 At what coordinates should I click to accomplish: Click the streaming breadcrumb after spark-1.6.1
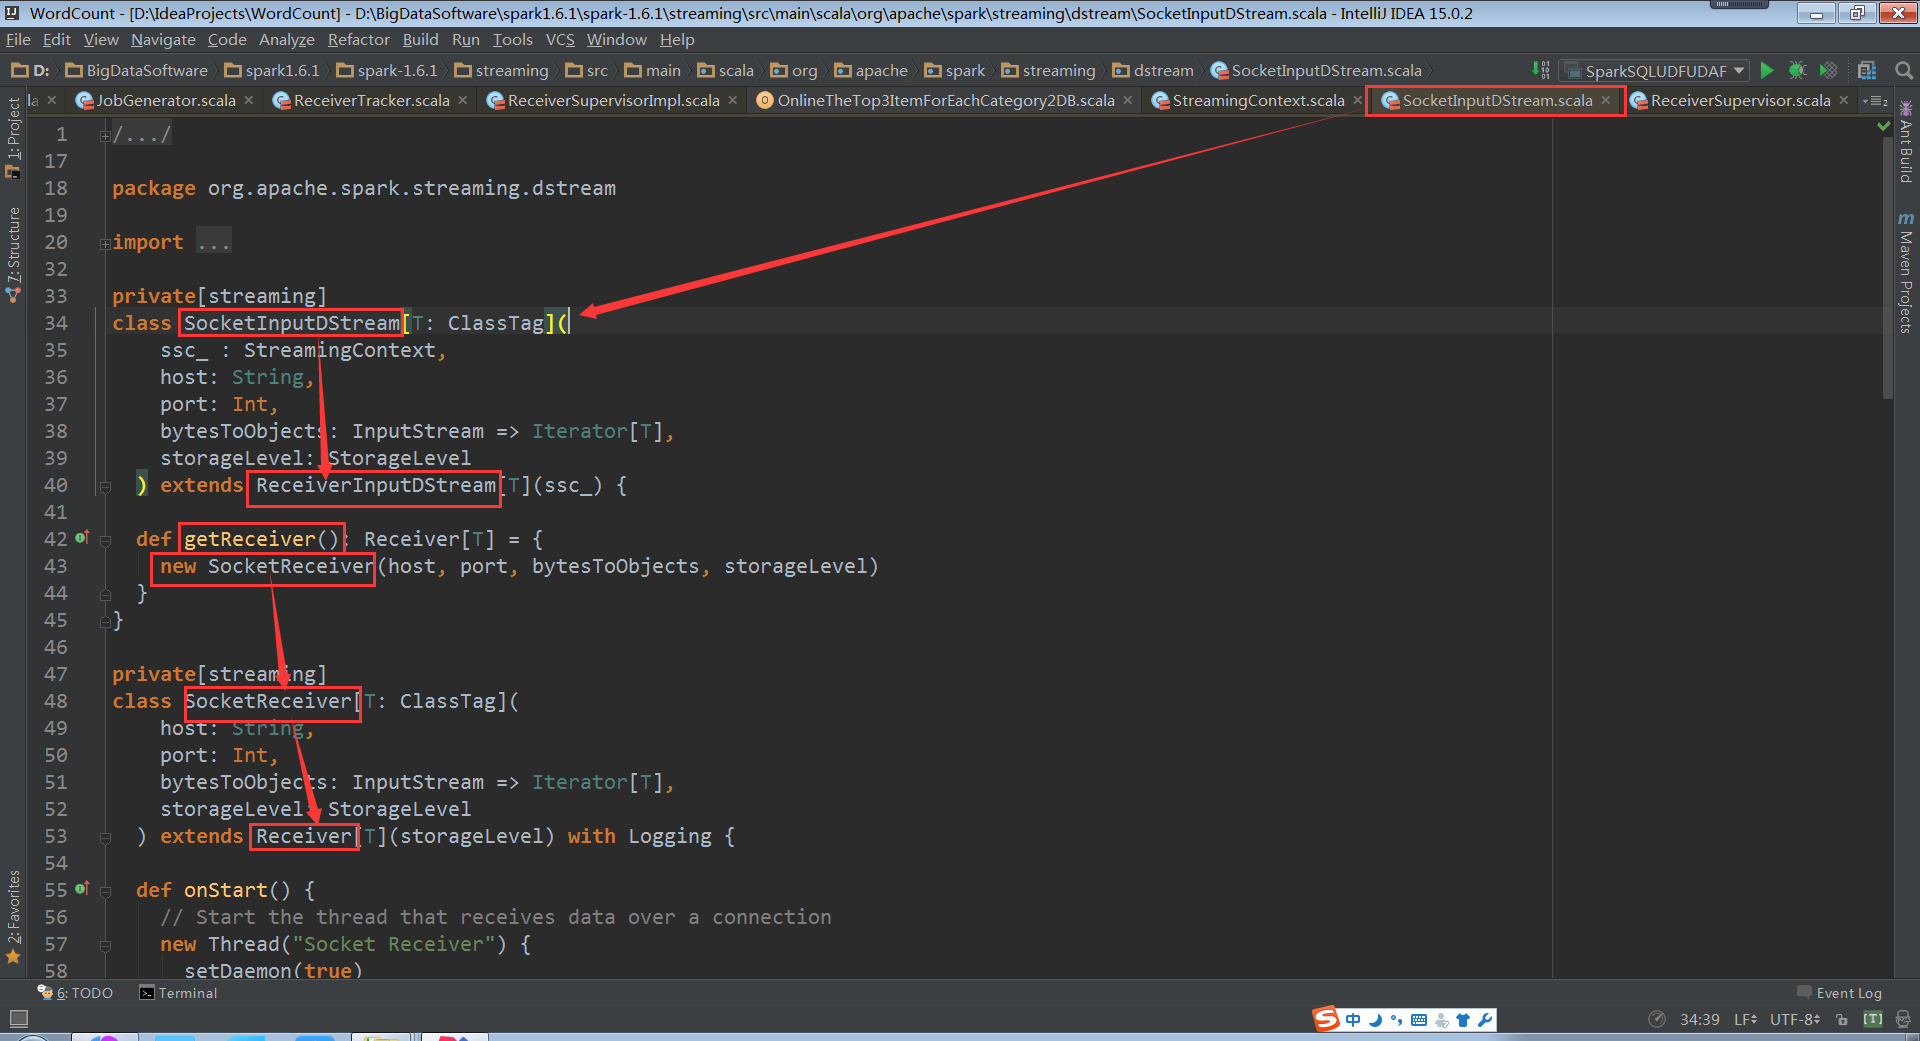pos(501,70)
